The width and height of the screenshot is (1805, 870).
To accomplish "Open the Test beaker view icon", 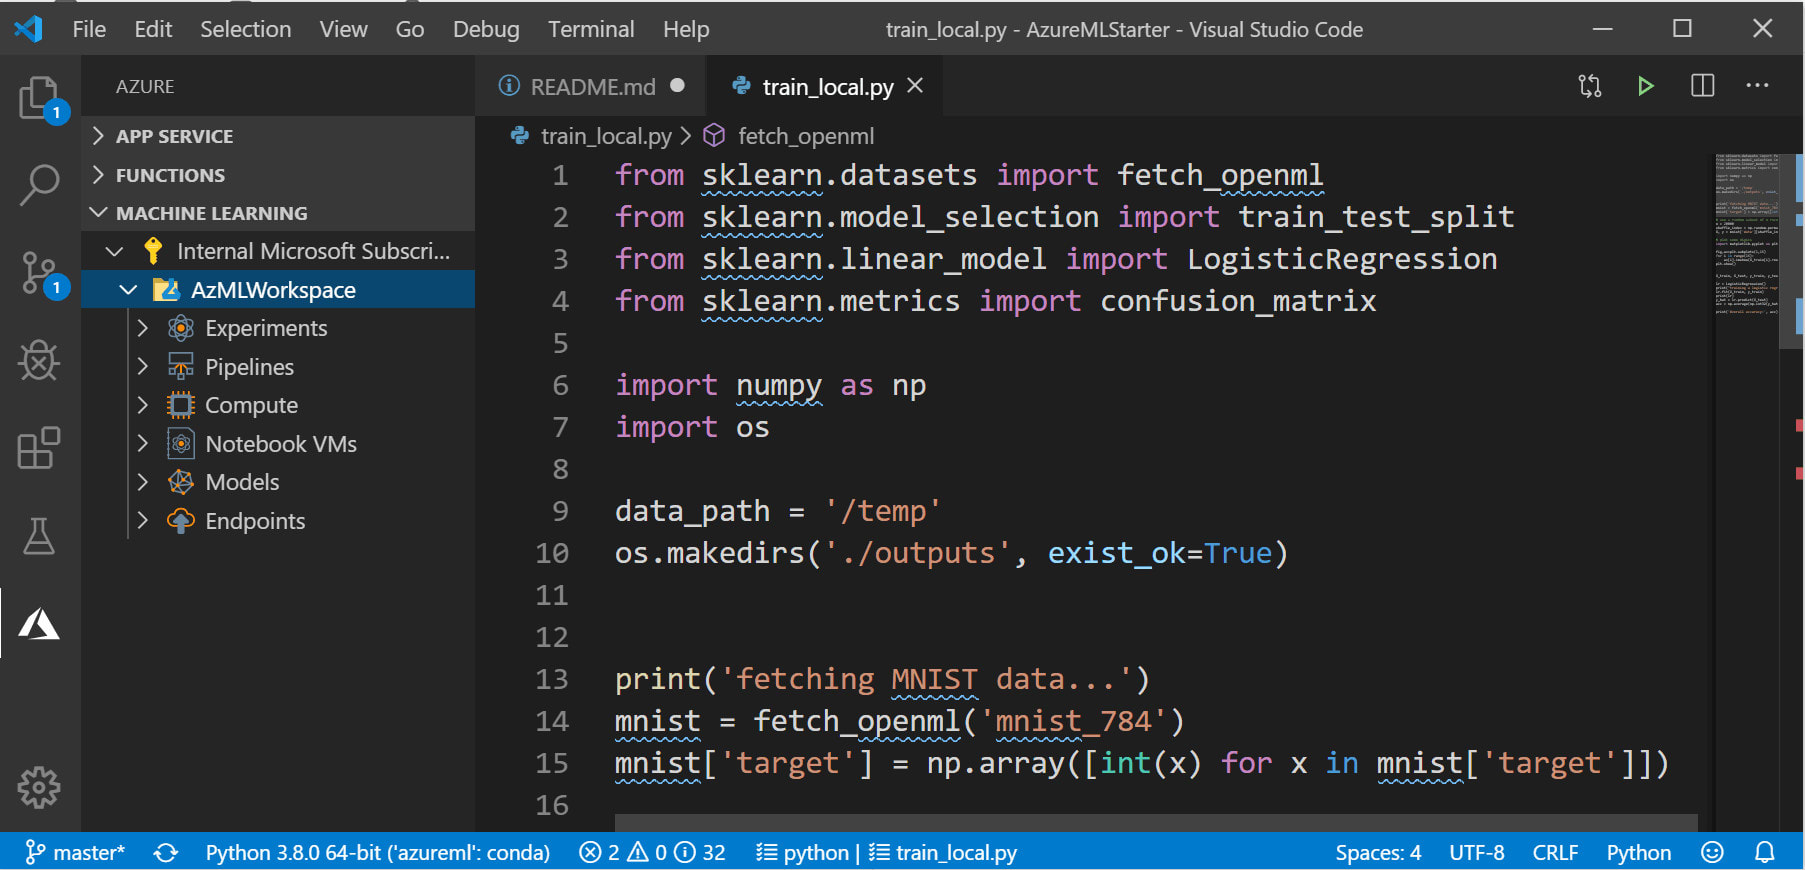I will 39,536.
